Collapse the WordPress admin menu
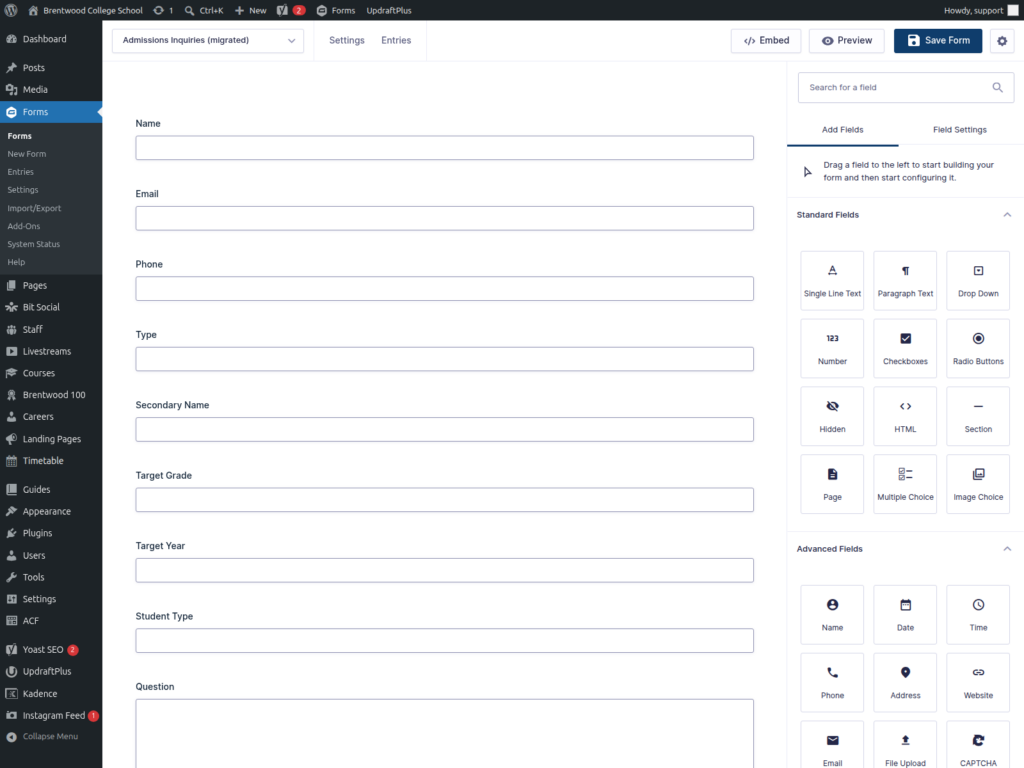 (42, 737)
